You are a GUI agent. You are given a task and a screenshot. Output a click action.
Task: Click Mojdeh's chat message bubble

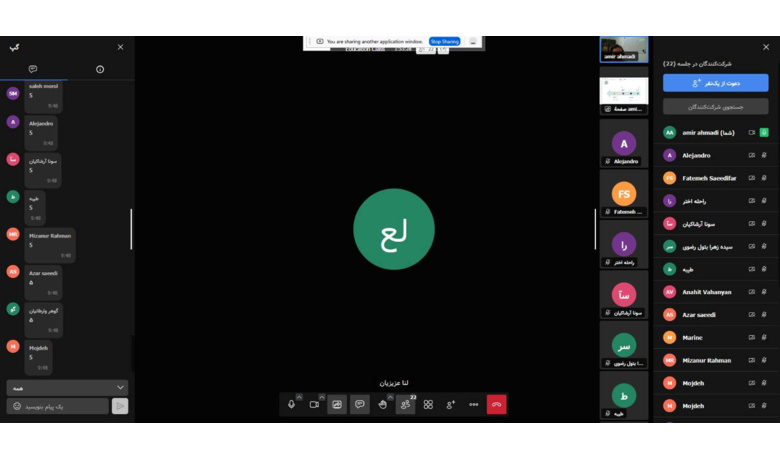(x=38, y=358)
